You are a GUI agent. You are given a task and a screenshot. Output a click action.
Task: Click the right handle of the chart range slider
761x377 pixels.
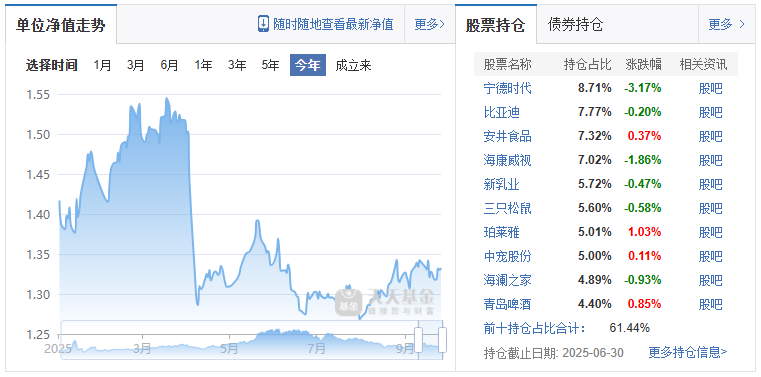click(442, 340)
